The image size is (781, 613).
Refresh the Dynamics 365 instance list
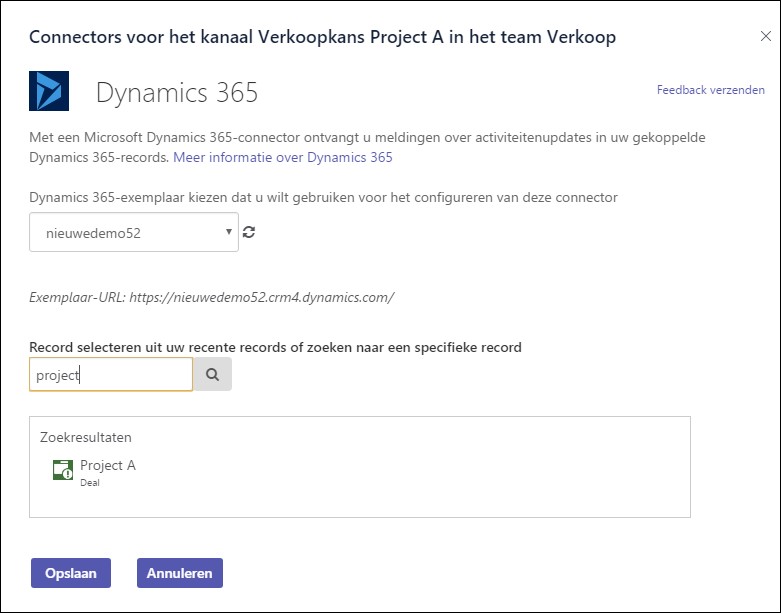pos(249,232)
